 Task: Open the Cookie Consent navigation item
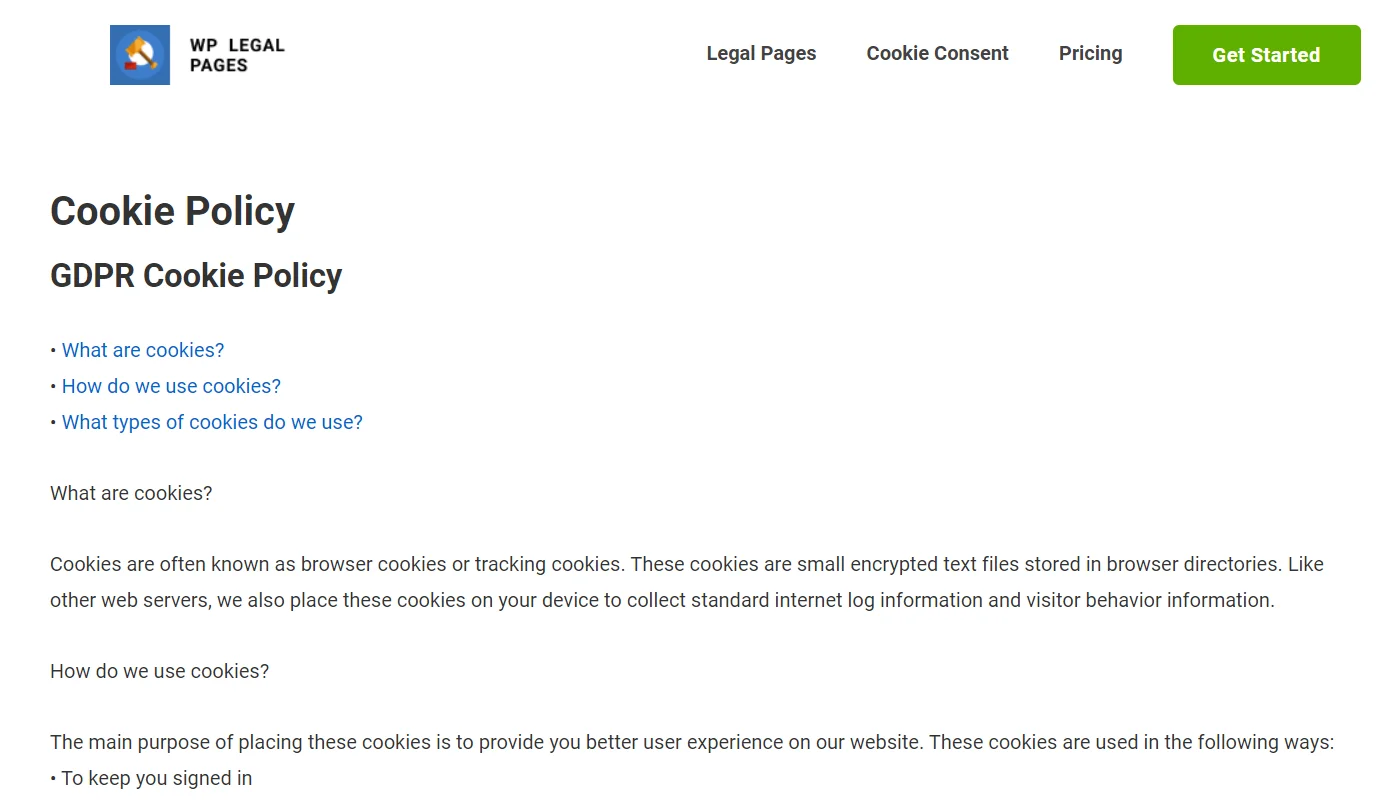937,53
